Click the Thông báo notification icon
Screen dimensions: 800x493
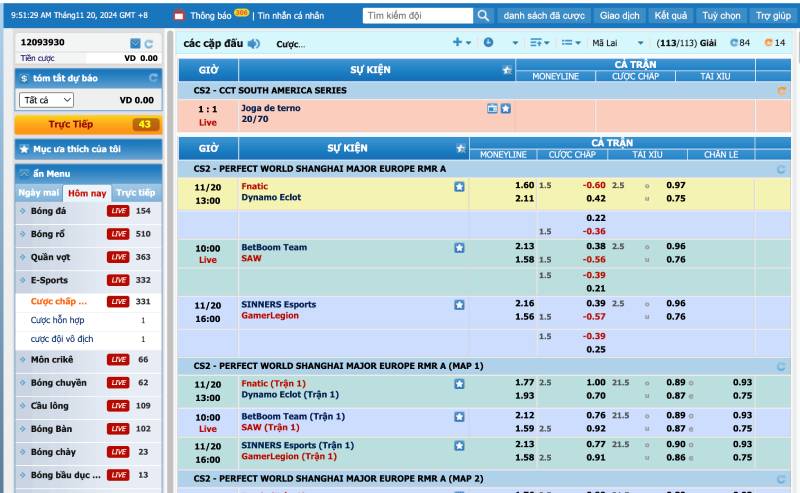[179, 16]
